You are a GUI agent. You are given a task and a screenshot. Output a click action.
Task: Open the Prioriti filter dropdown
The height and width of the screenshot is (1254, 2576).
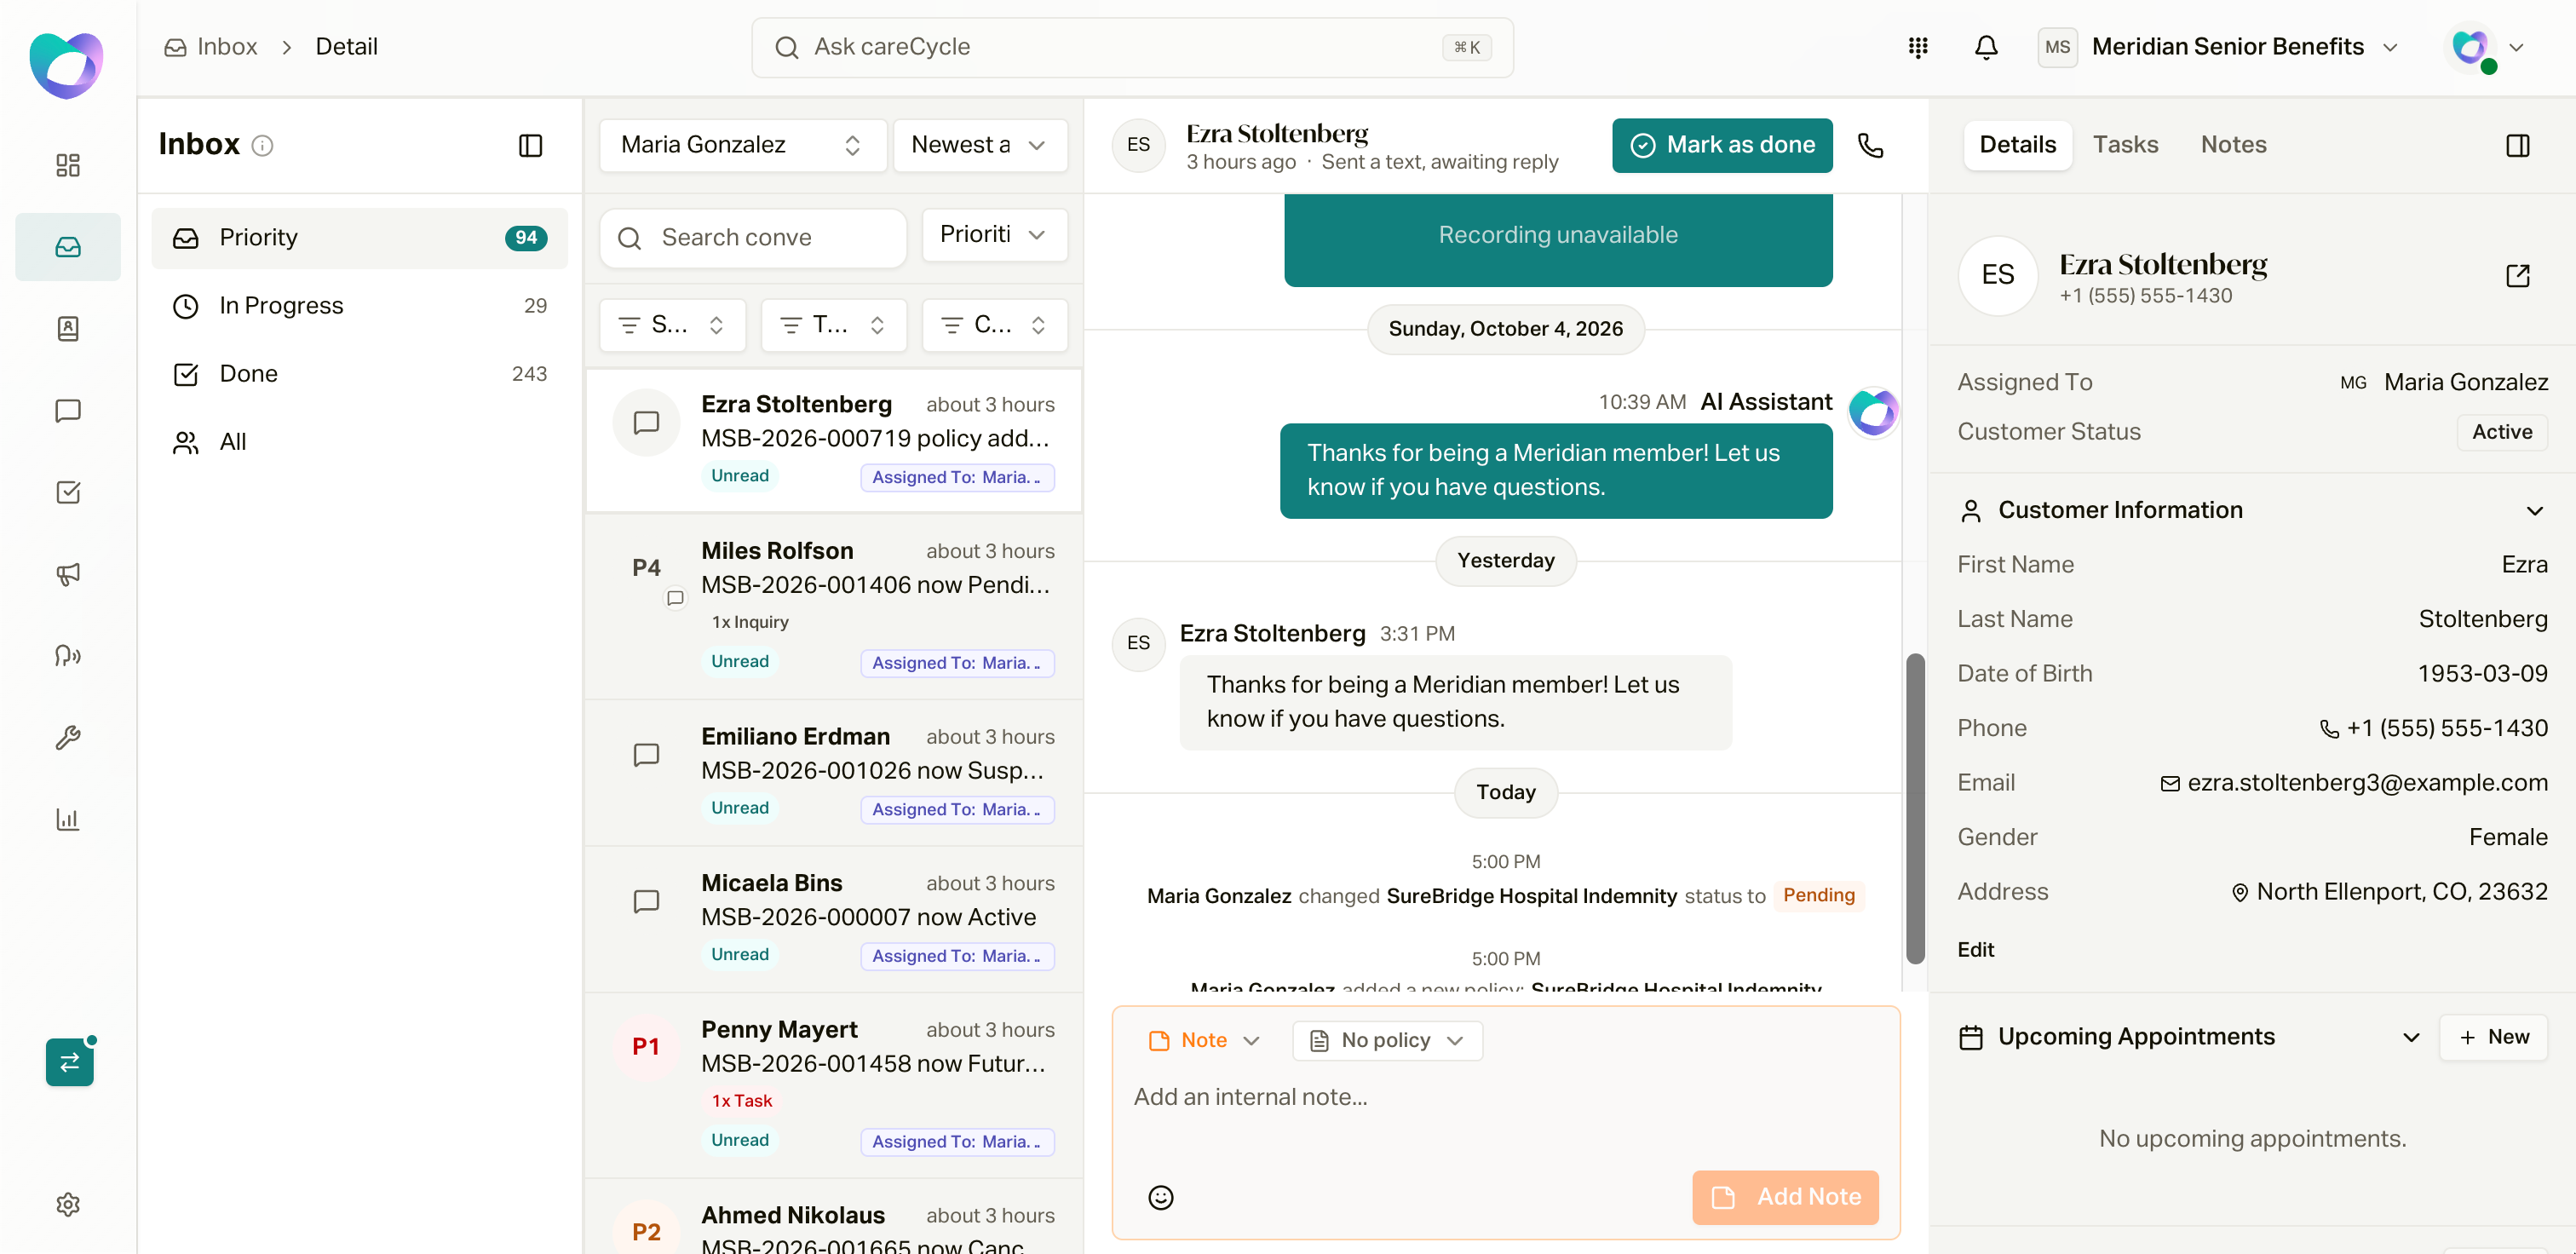(x=994, y=235)
